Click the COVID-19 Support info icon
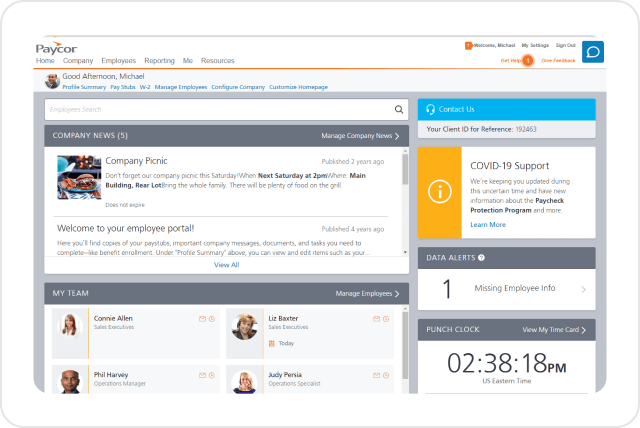This screenshot has width=640, height=428. (440, 191)
